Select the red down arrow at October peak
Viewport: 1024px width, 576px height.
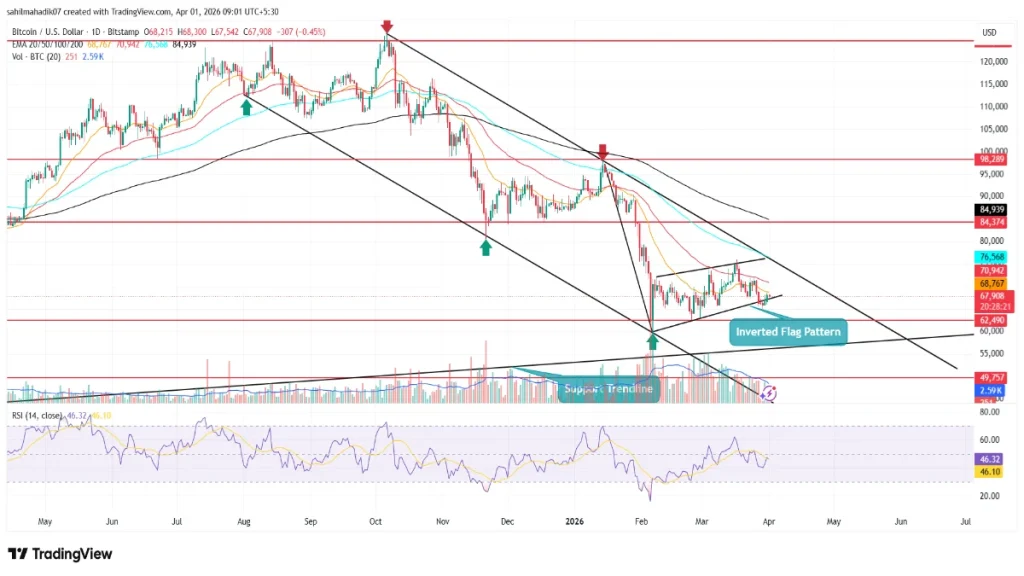coord(386,27)
